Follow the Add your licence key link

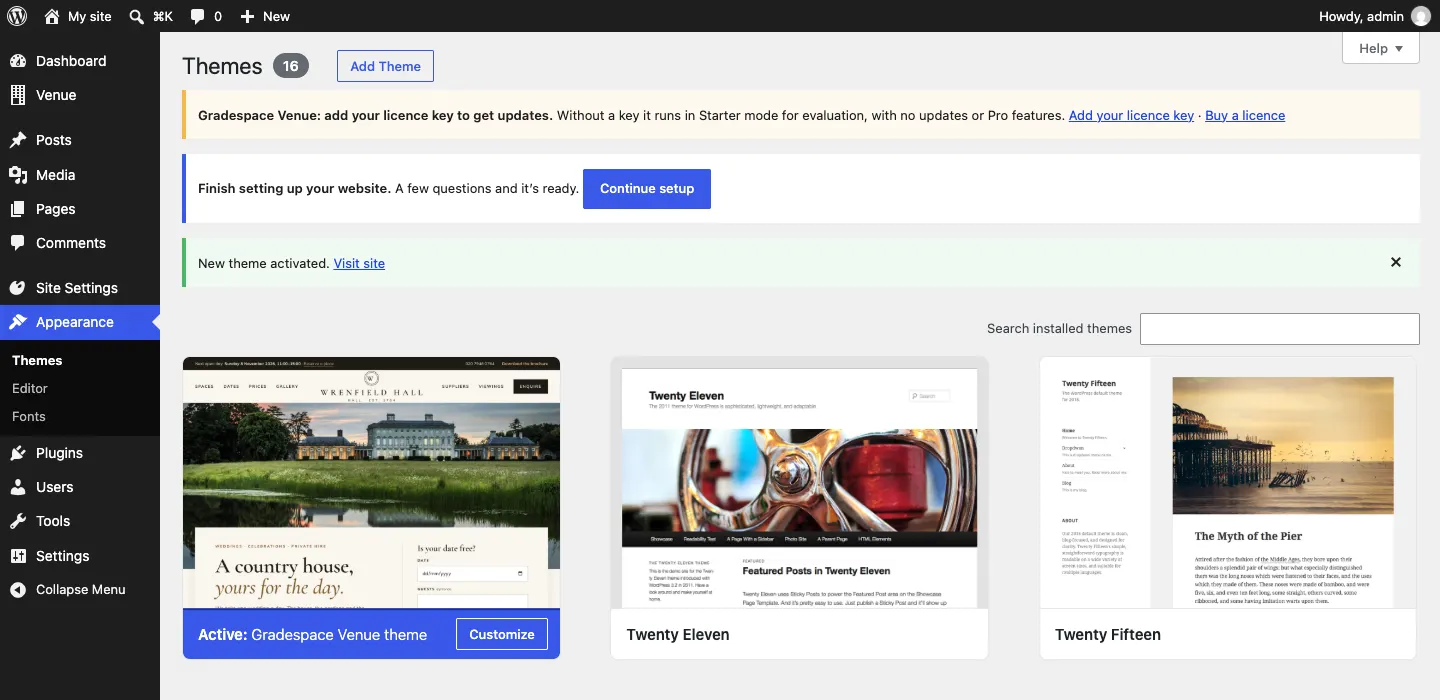pyautogui.click(x=1131, y=116)
